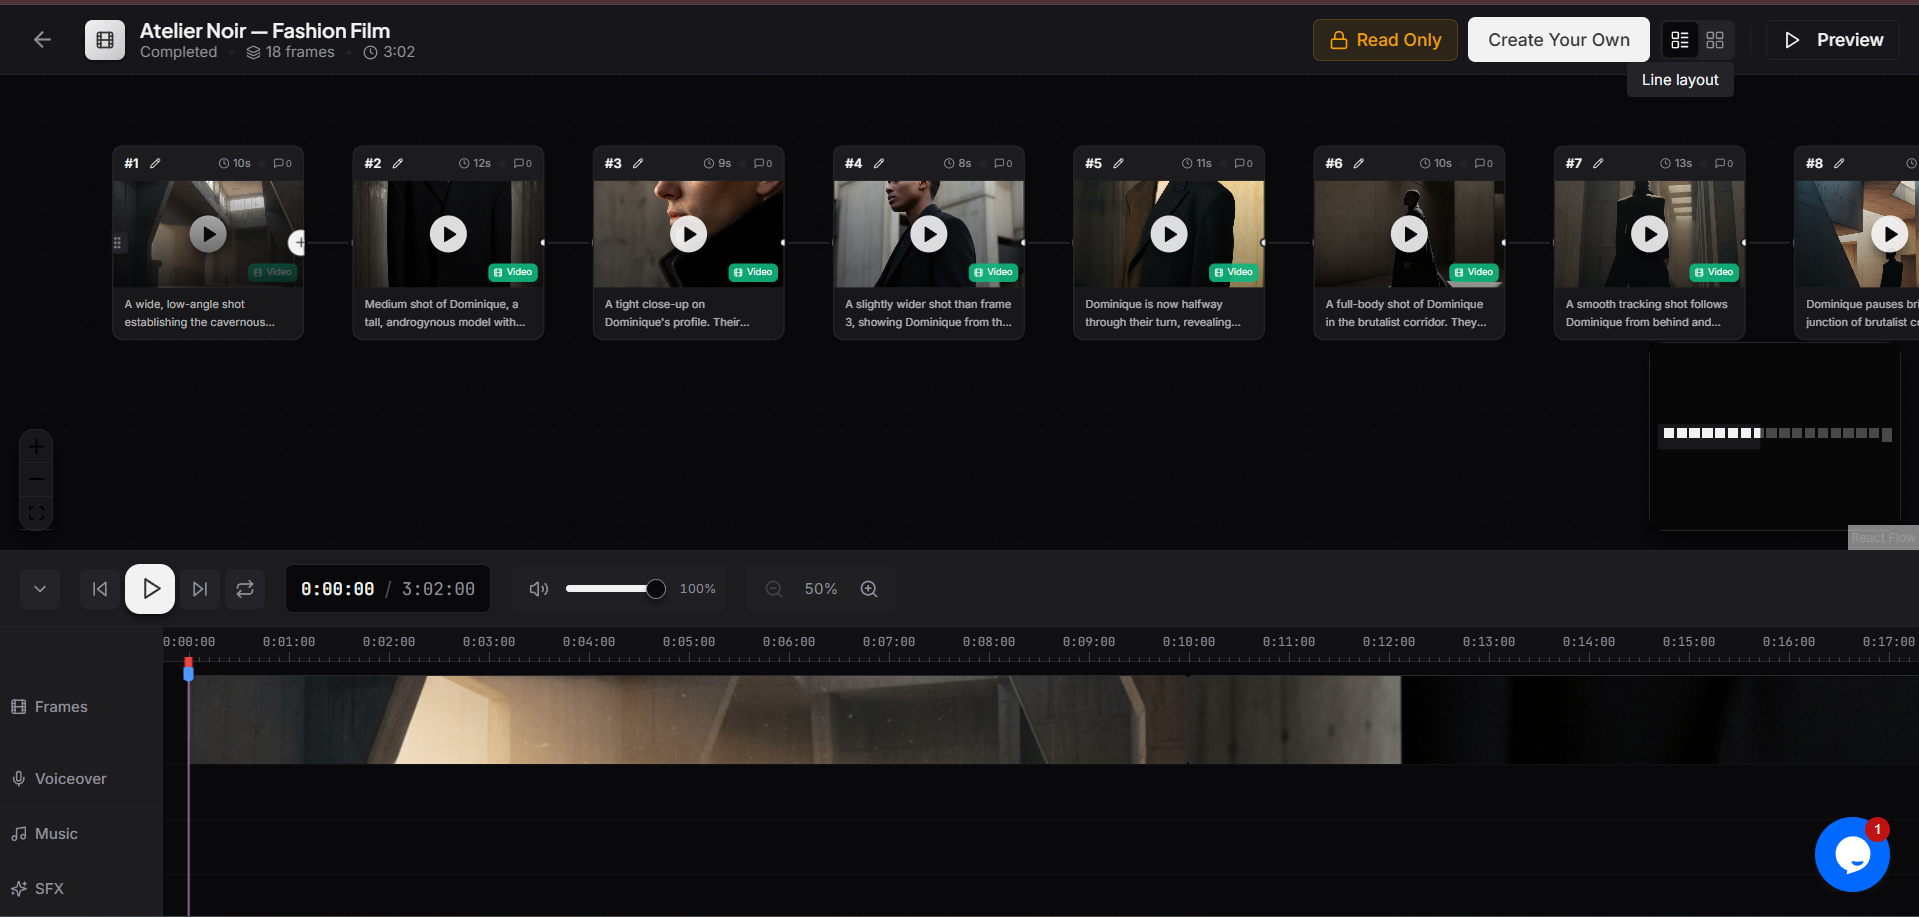Open the 50% timeline zoom level selector
Viewport: 1919px width, 917px height.
(820, 589)
